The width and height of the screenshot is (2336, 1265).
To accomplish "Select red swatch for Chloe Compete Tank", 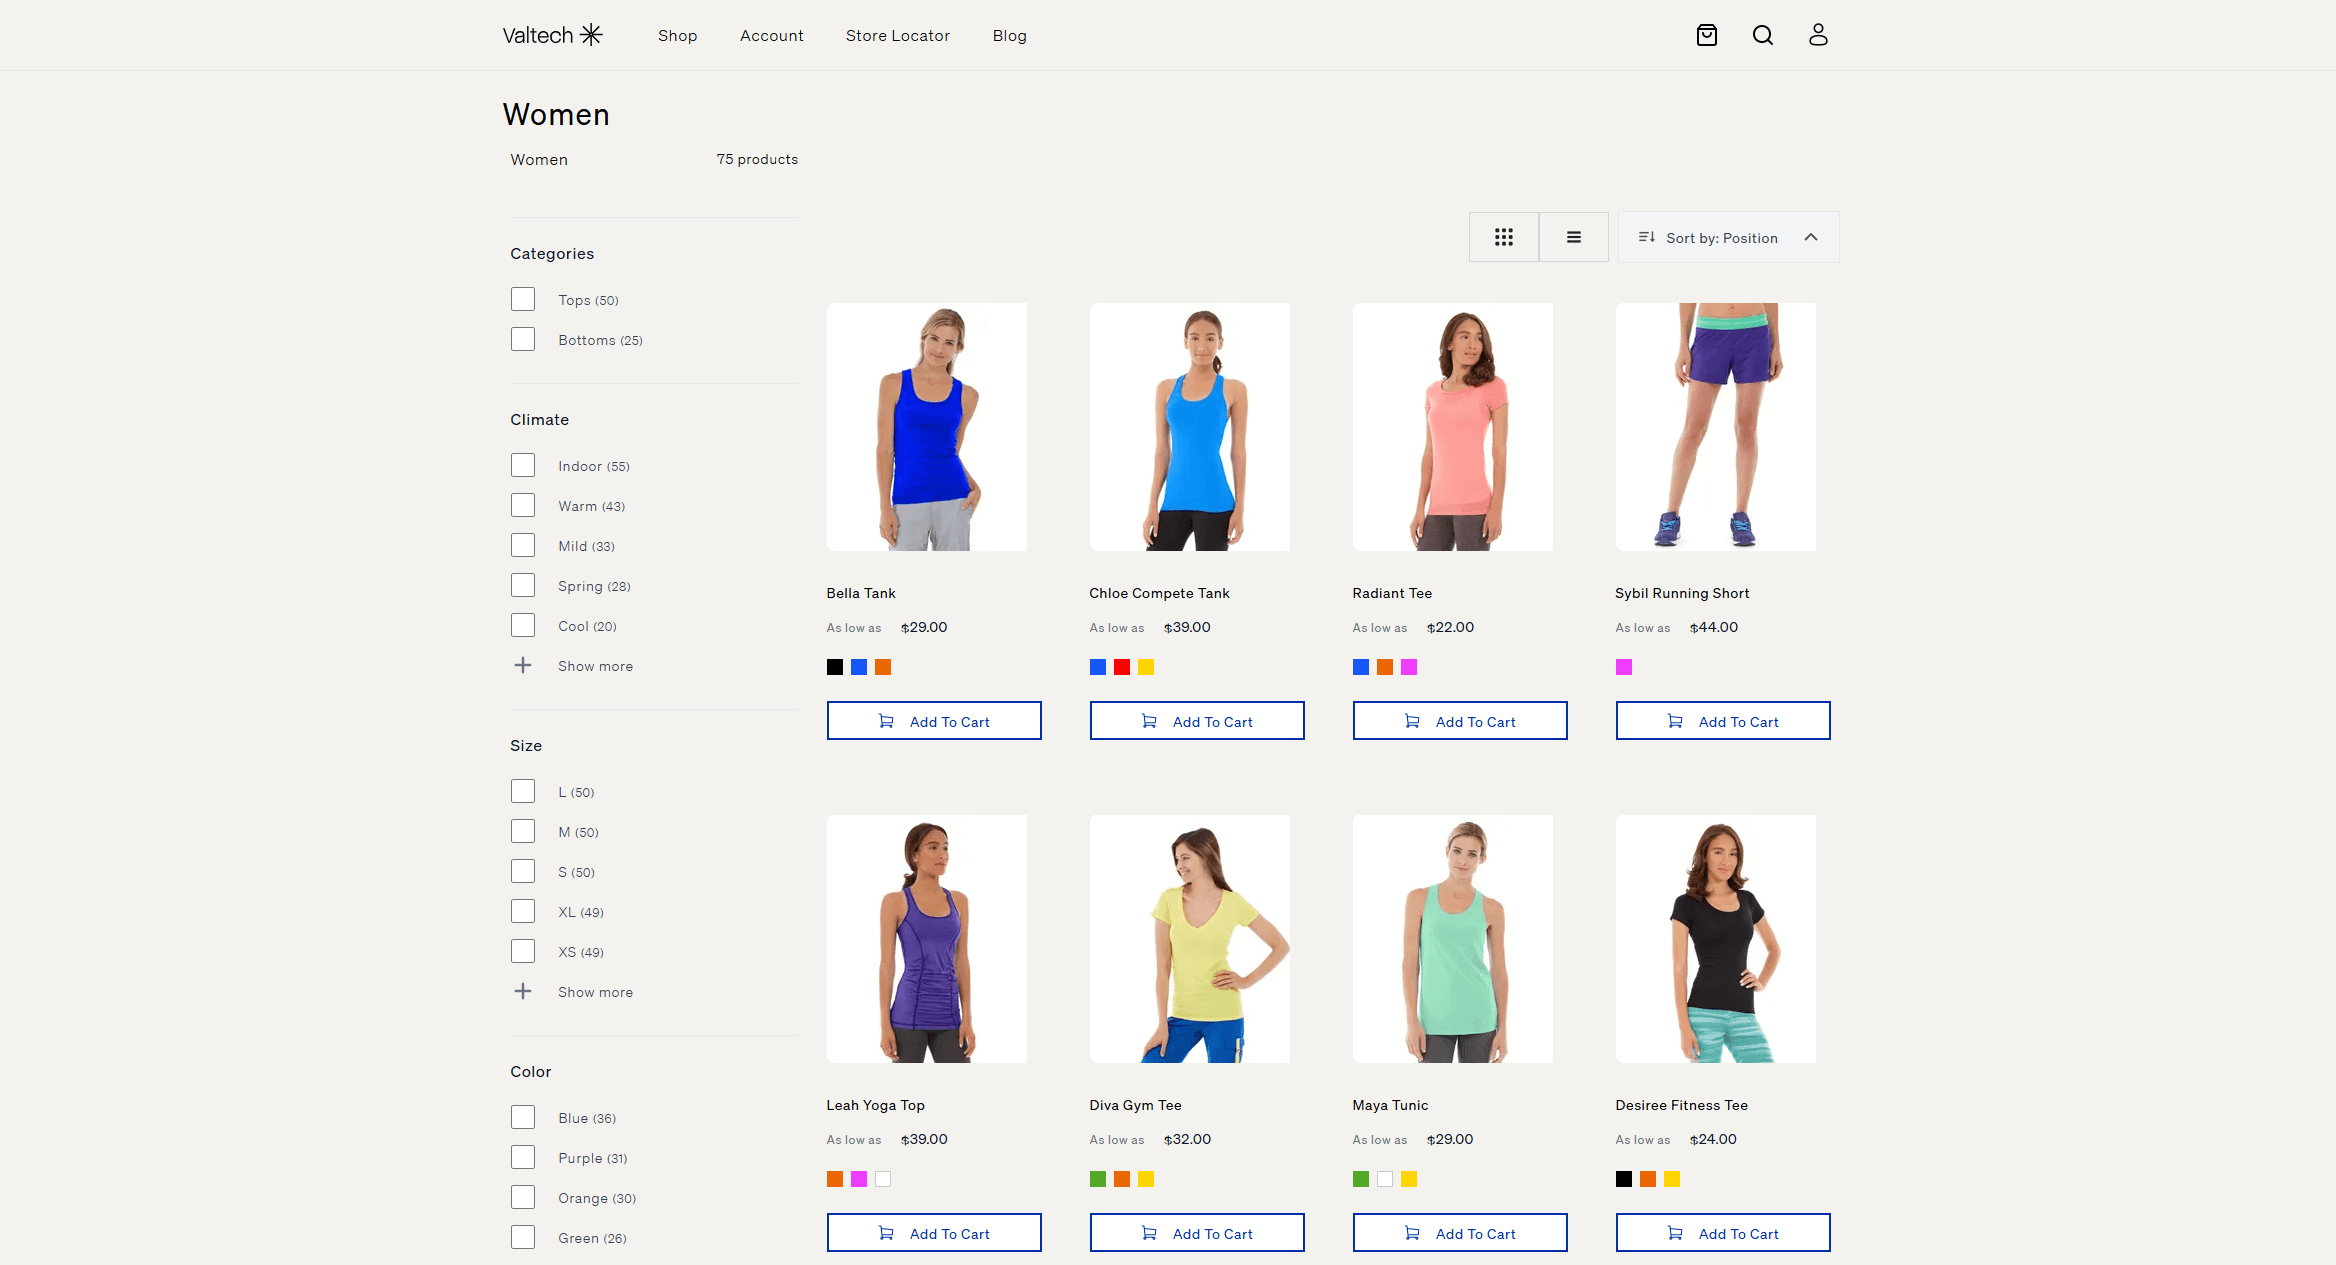I will click(1121, 667).
